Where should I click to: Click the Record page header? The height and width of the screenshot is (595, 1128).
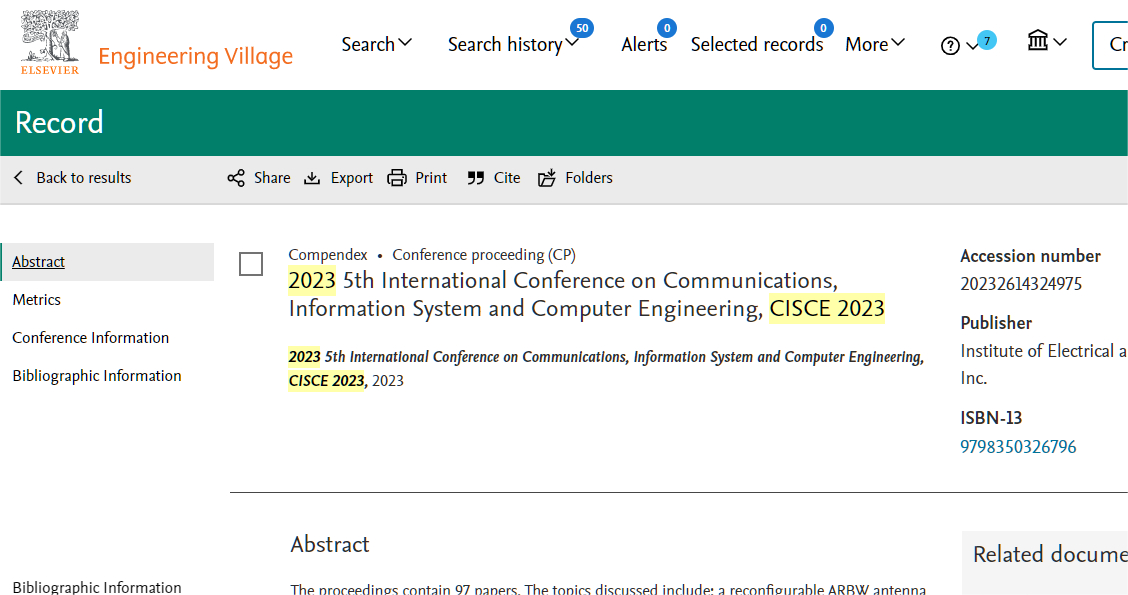point(59,123)
